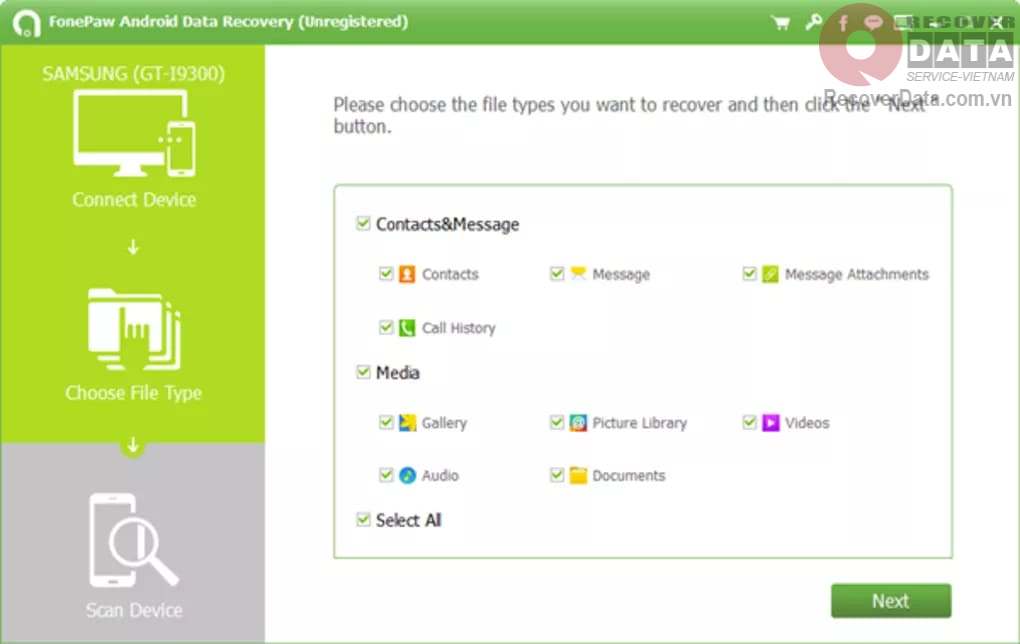Click the Media group label
This screenshot has height=644, width=1020.
[397, 373]
